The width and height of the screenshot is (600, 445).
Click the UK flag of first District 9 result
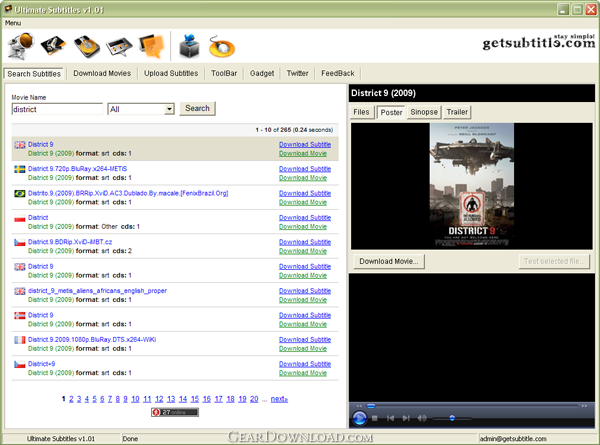pos(20,145)
